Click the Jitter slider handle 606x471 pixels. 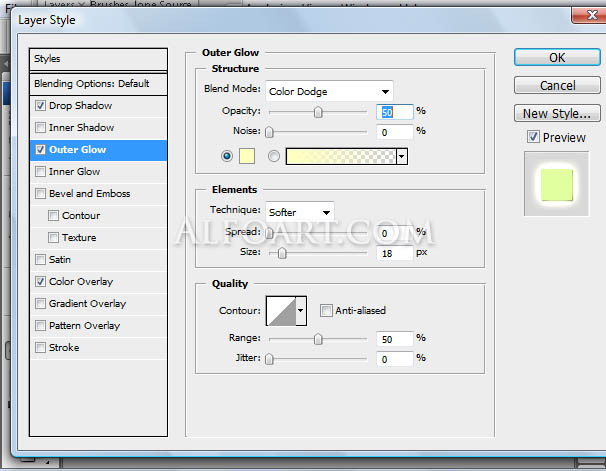click(x=269, y=359)
